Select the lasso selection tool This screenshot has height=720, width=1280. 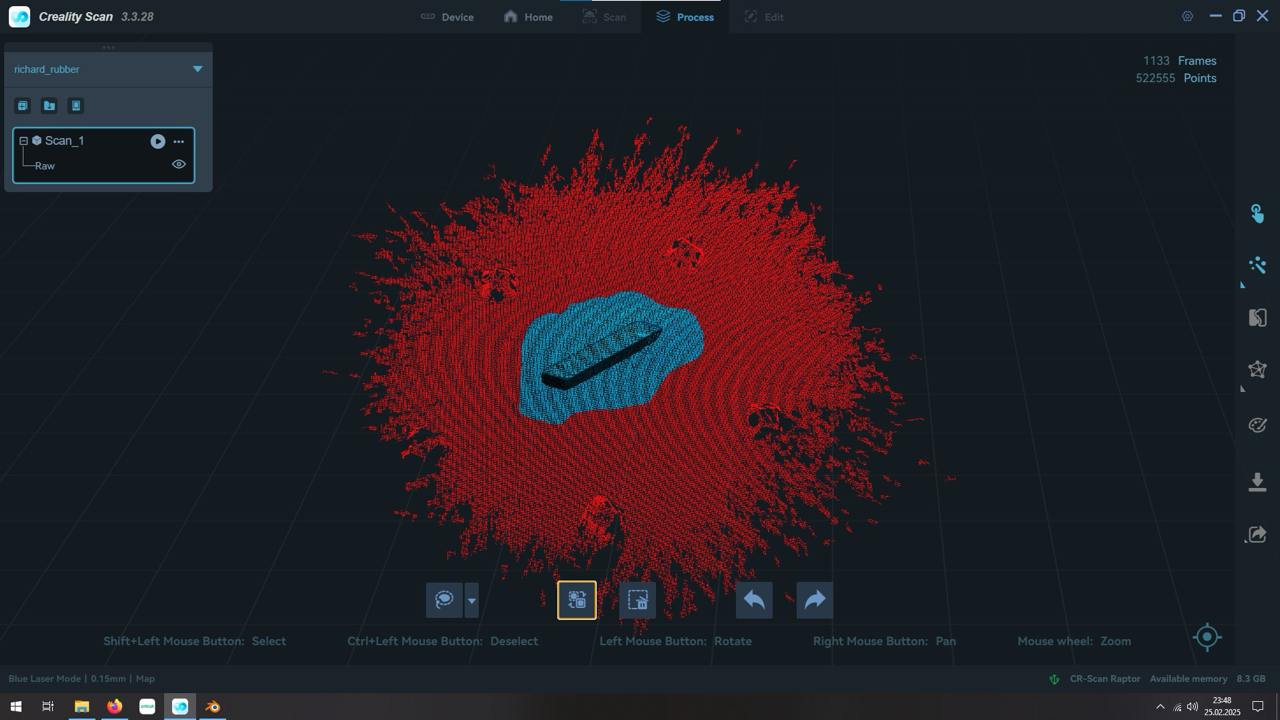click(444, 600)
